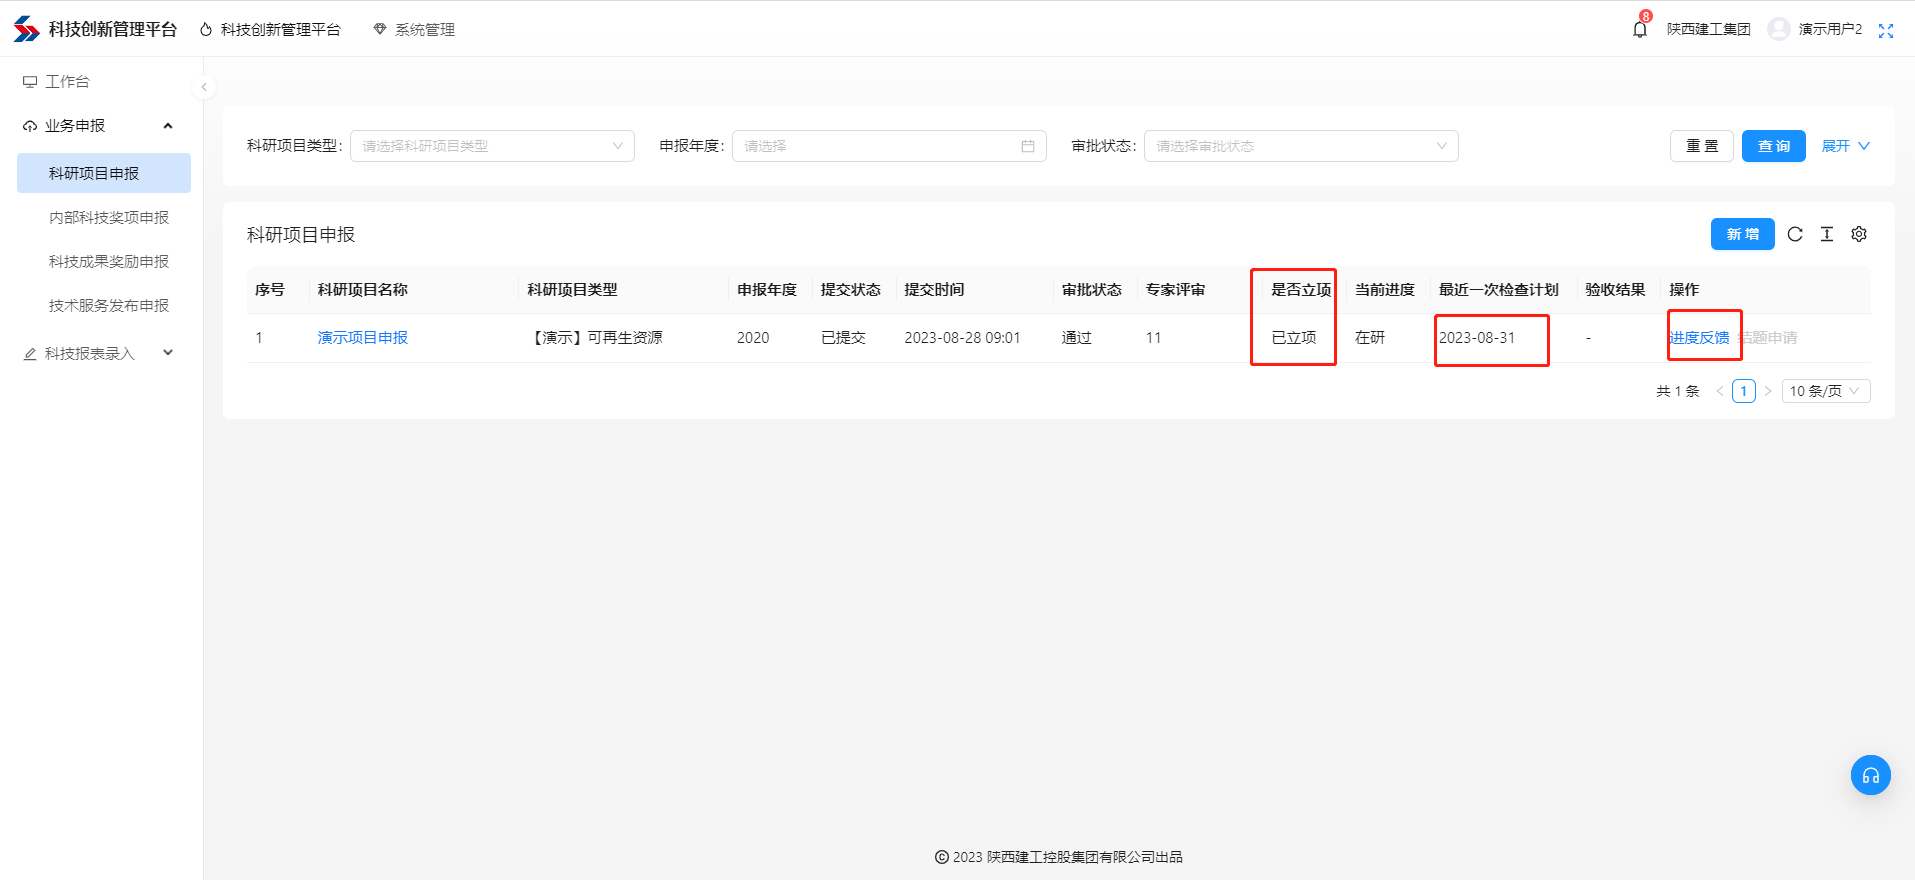Open the calendar icon in 申报年度 field

click(1028, 146)
